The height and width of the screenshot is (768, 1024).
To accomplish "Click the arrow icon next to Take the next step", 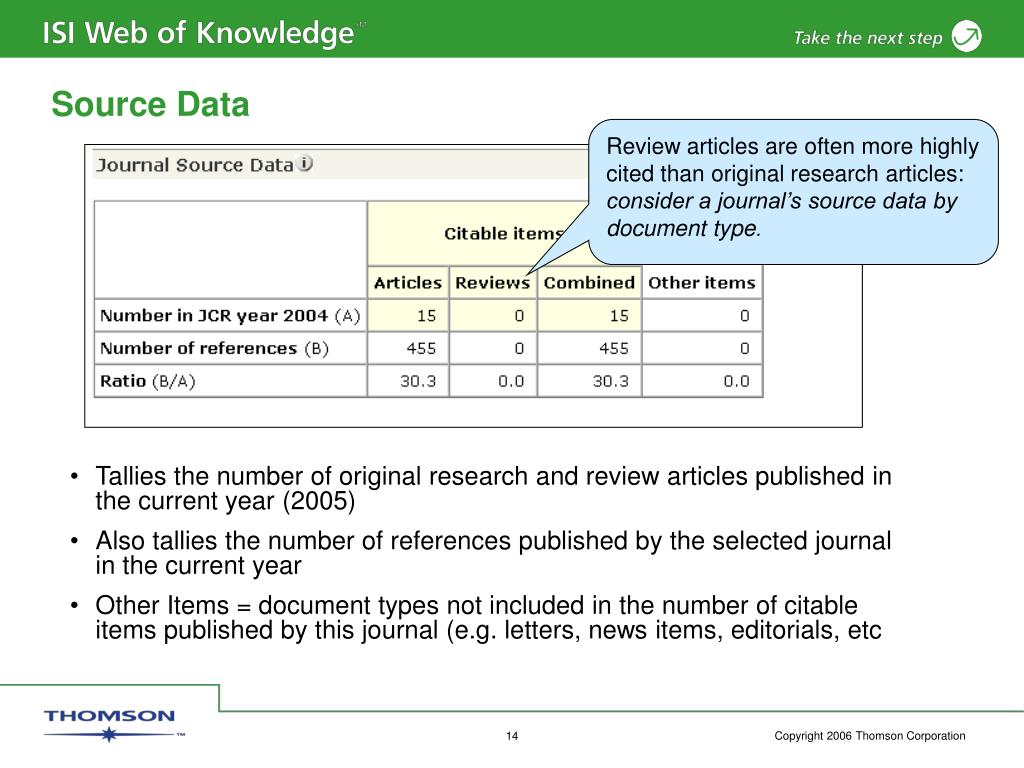I will [967, 36].
